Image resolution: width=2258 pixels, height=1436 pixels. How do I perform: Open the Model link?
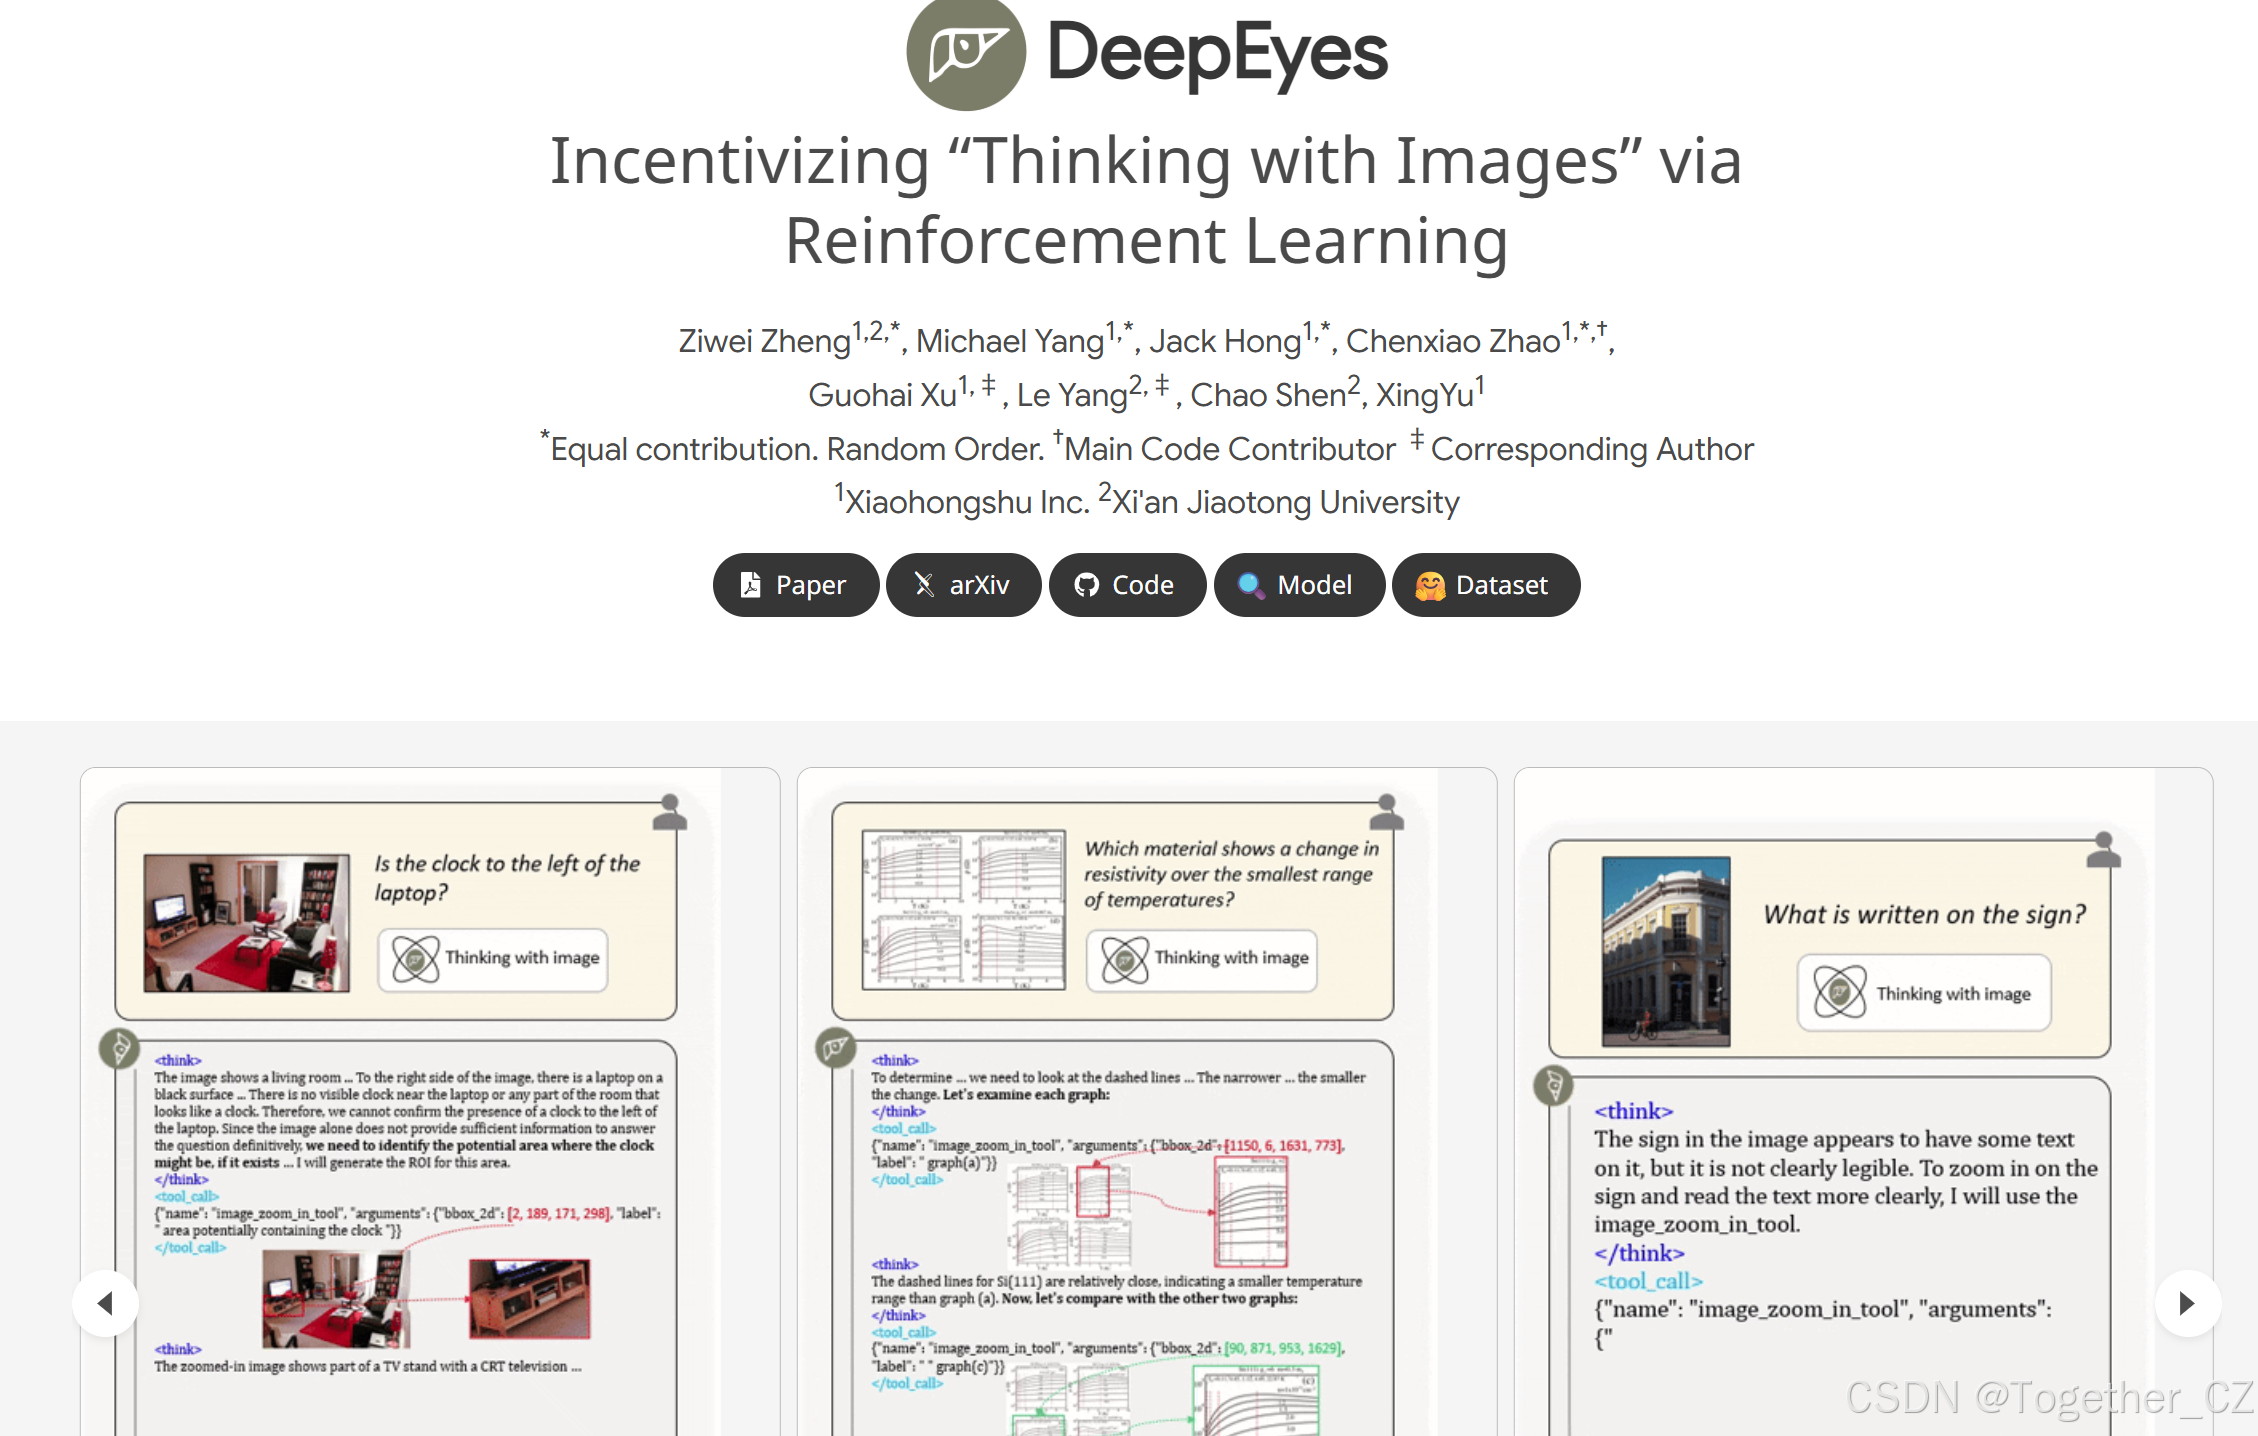pos(1299,585)
